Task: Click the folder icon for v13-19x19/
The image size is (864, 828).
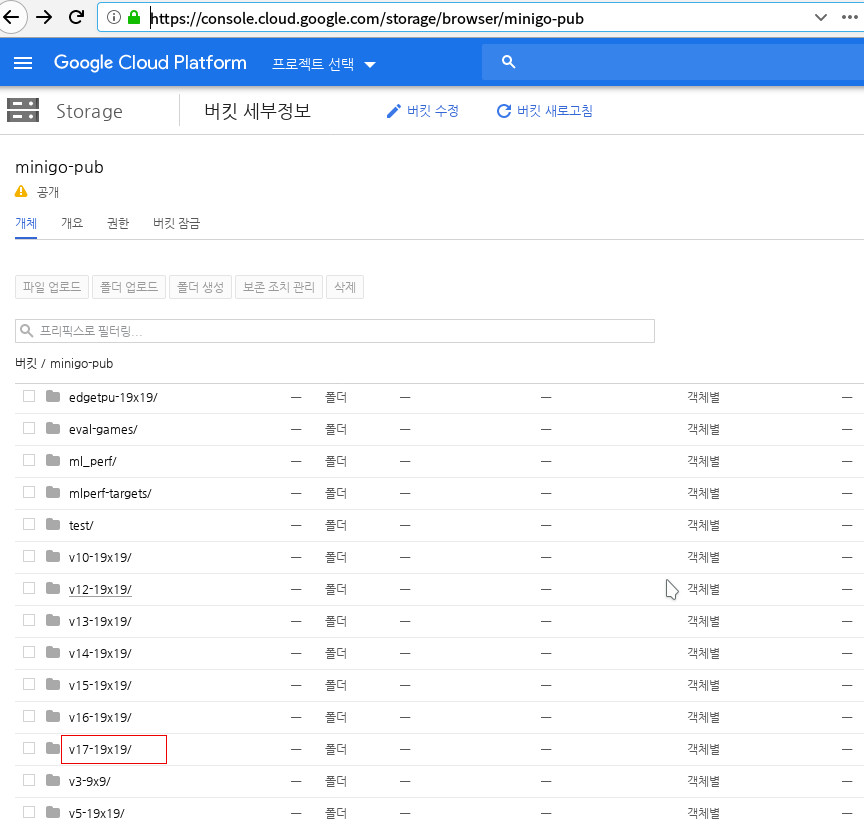Action: click(x=53, y=620)
